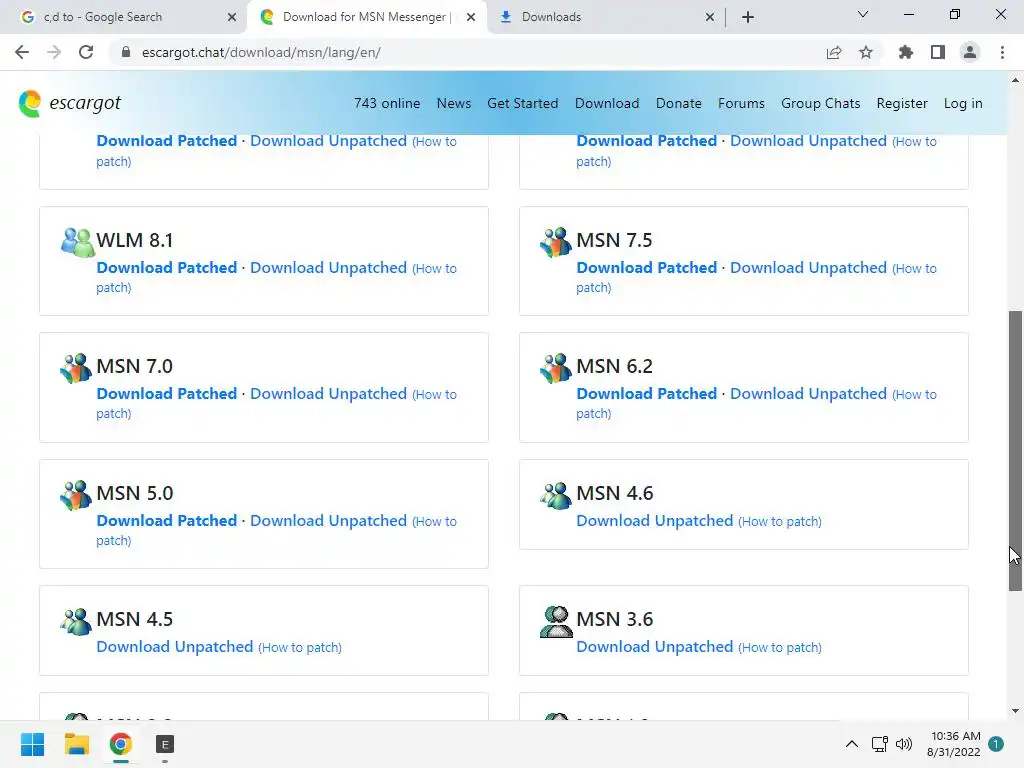Open the notification badge in tray
This screenshot has width=1024, height=768.
point(996,744)
